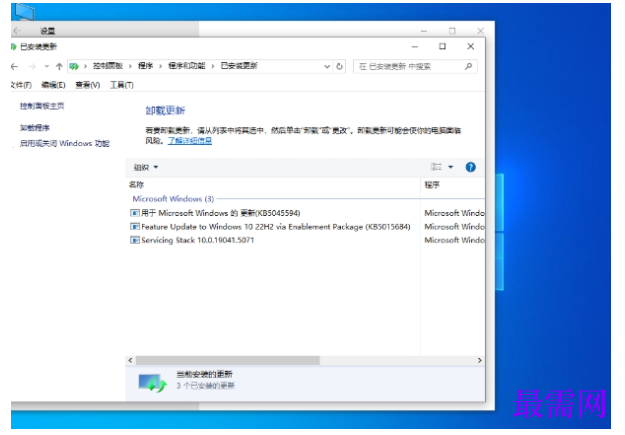The height and width of the screenshot is (435, 625).
Task: Click the control panel icon in the address bar
Action: tap(74, 66)
